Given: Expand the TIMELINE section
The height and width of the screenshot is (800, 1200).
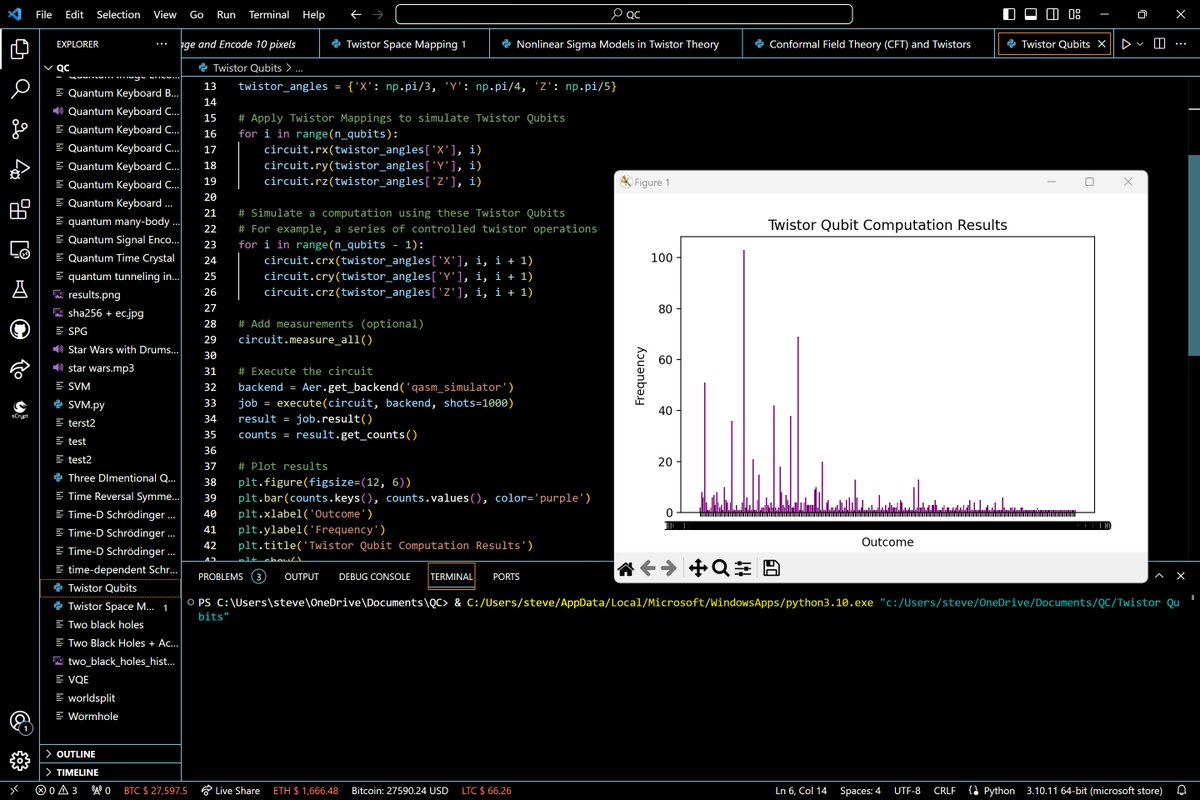Looking at the screenshot, I should pyautogui.click(x=77, y=773).
